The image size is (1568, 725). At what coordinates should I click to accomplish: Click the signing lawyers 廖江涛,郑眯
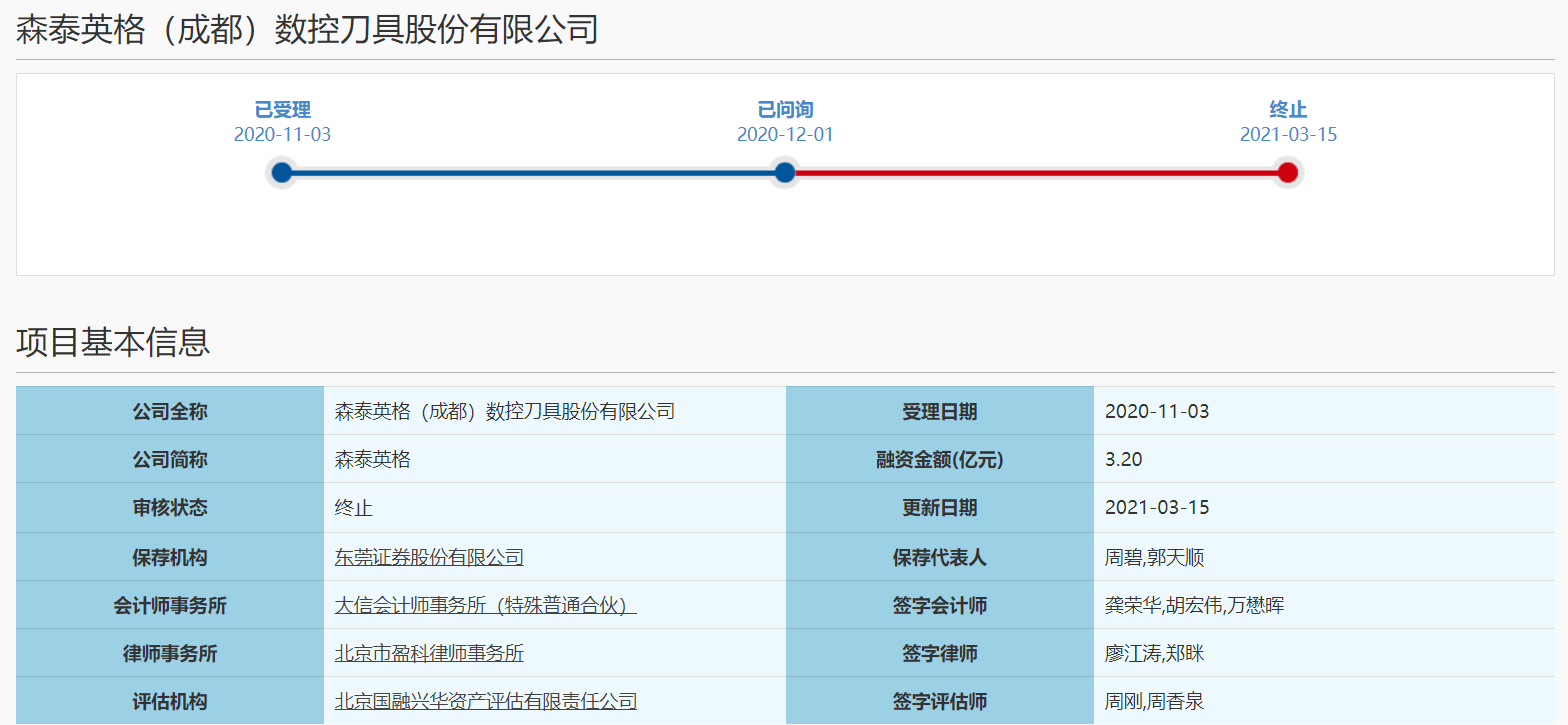click(1154, 654)
